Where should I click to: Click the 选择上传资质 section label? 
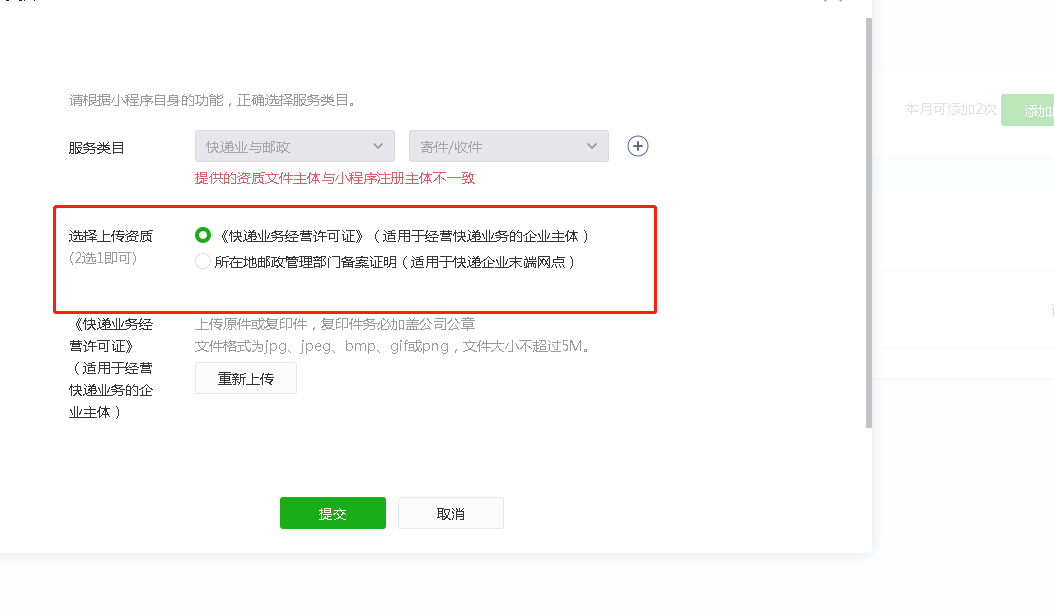(x=110, y=236)
